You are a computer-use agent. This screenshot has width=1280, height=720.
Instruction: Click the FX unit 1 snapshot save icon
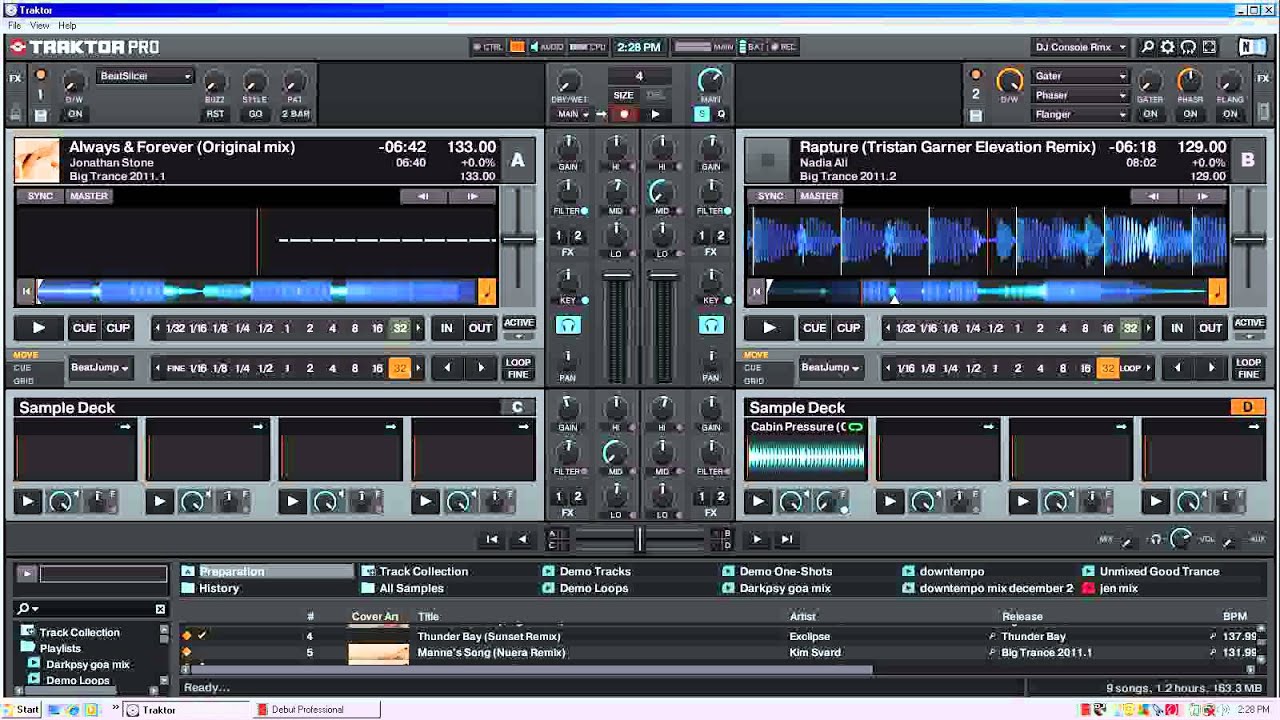coord(40,115)
